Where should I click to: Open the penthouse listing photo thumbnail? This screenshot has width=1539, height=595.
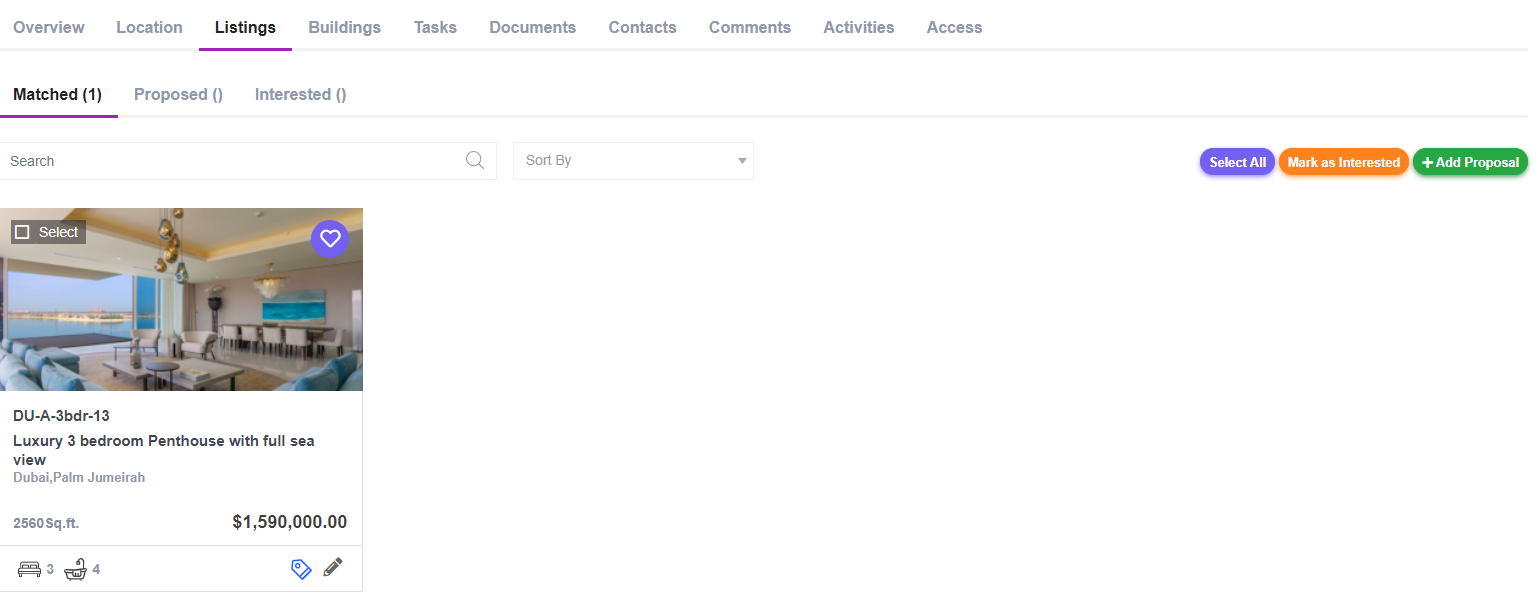tap(180, 310)
